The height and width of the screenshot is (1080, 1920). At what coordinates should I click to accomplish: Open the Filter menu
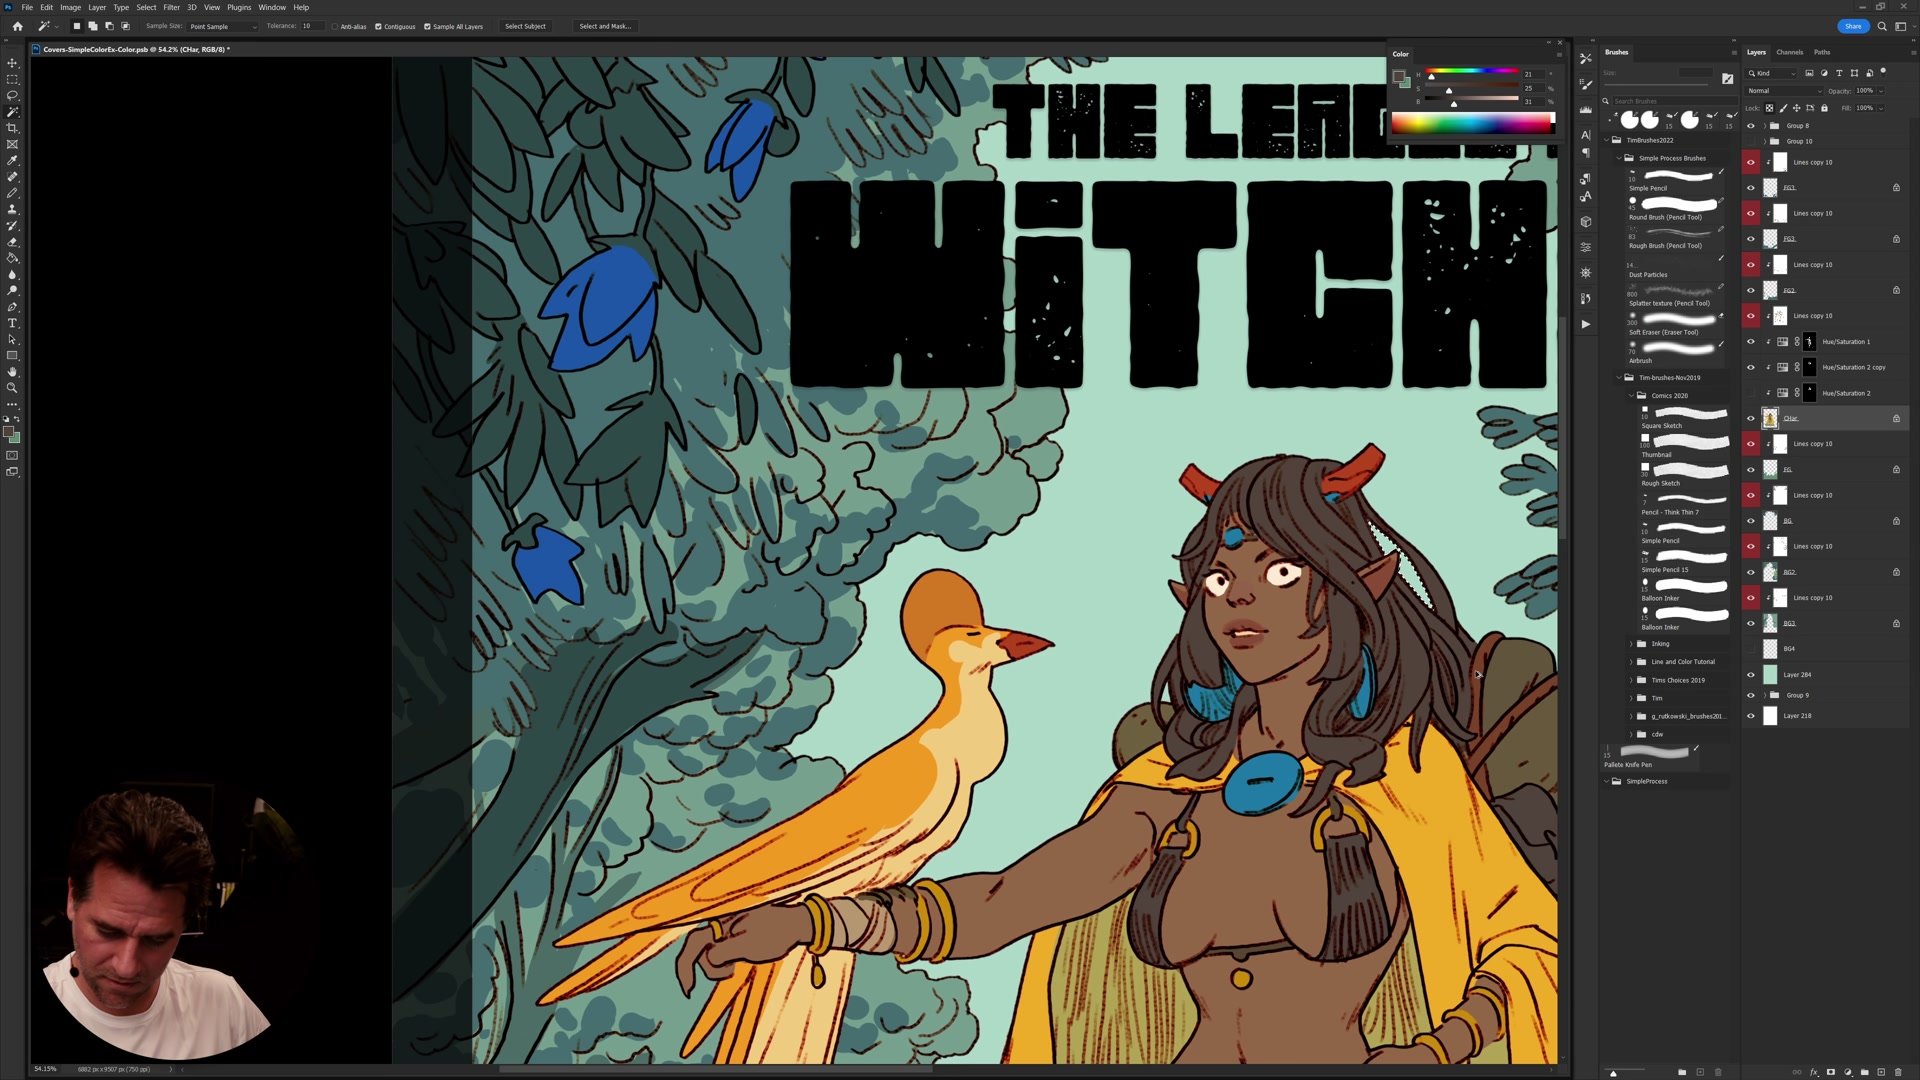click(171, 7)
